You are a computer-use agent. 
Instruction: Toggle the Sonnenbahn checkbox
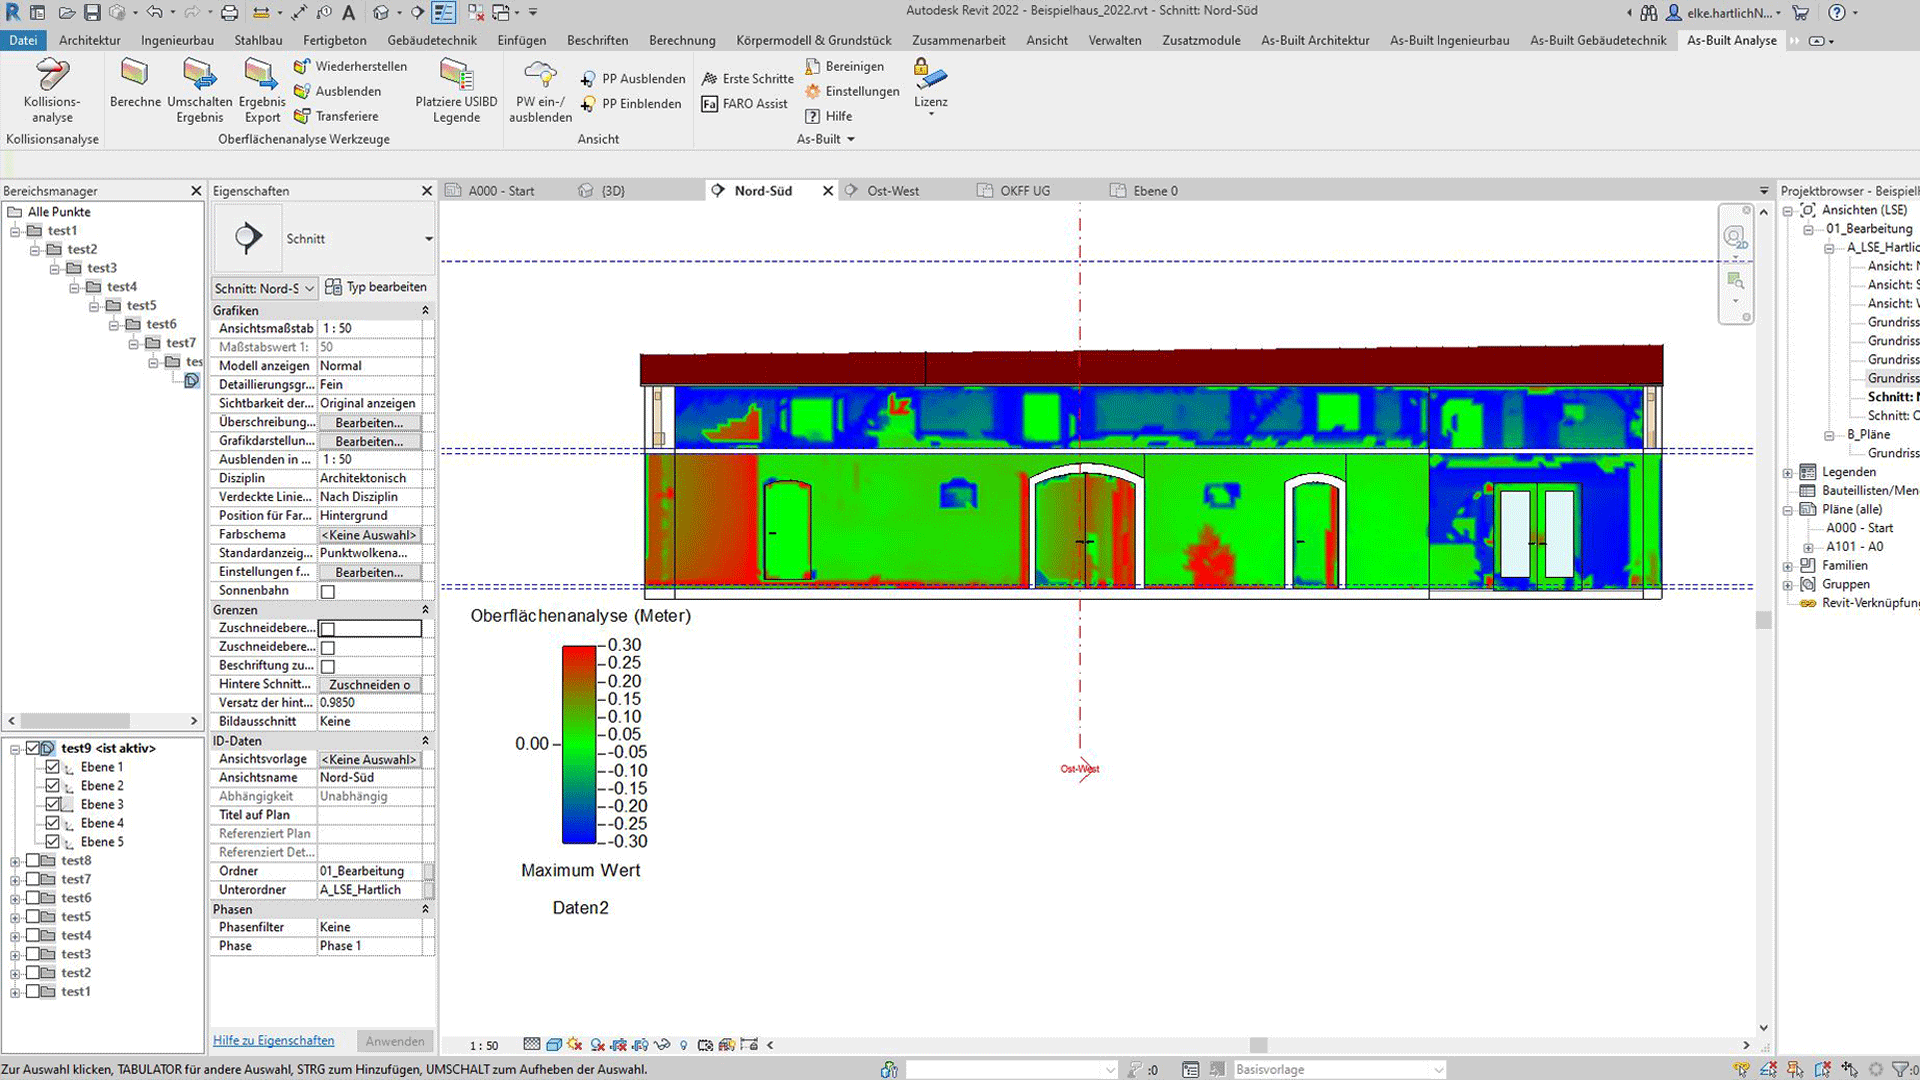[327, 591]
